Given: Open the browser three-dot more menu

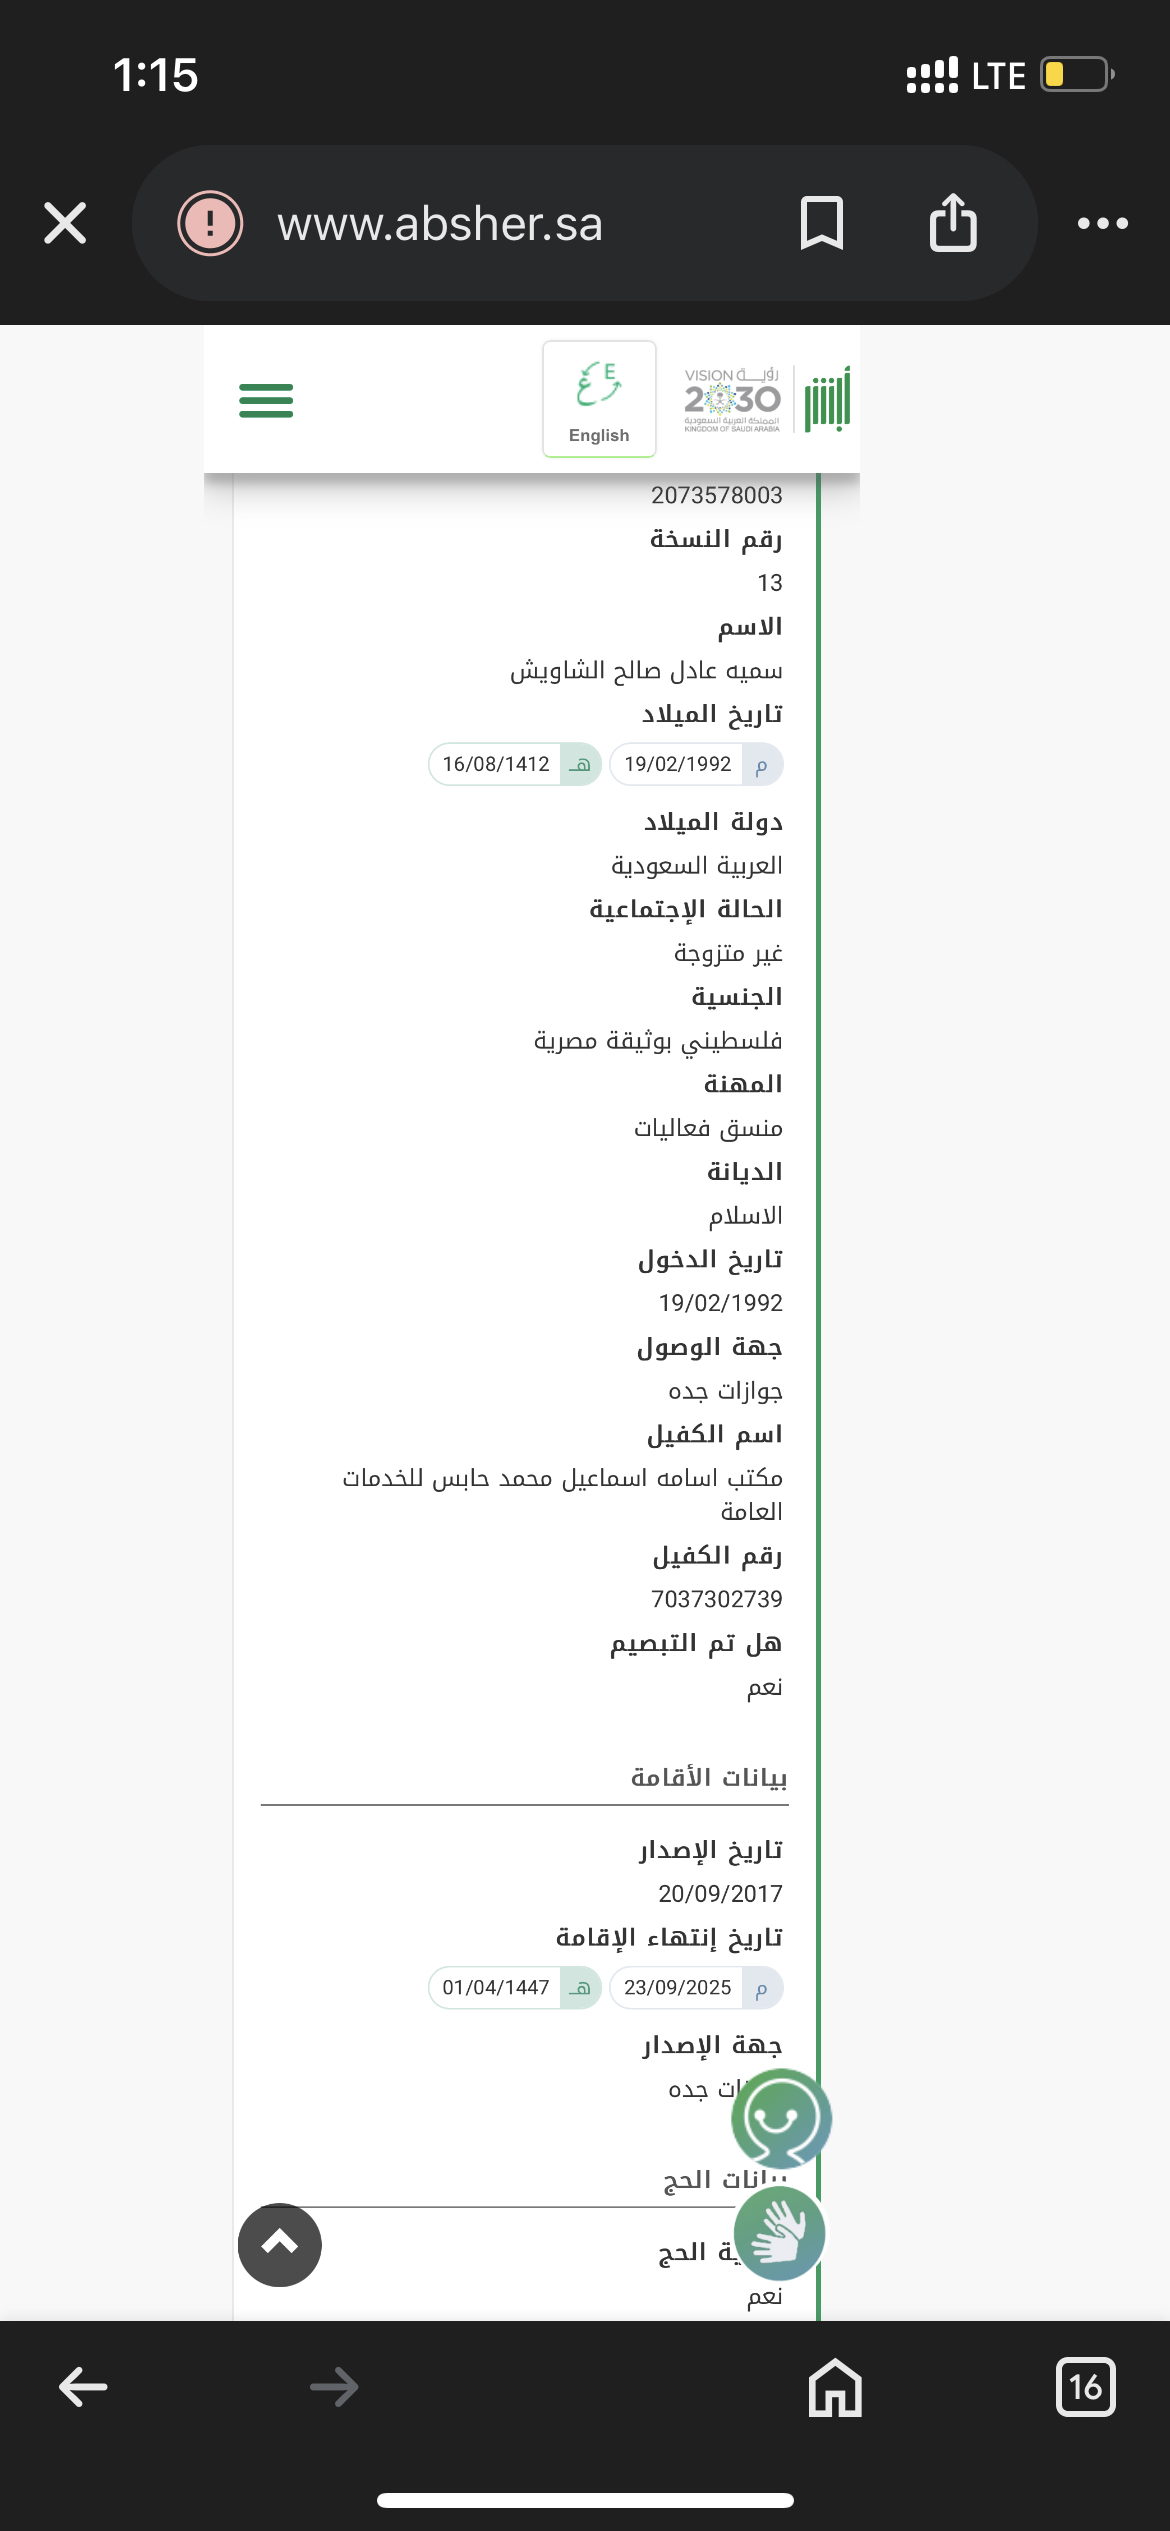Looking at the screenshot, I should pos(1102,223).
